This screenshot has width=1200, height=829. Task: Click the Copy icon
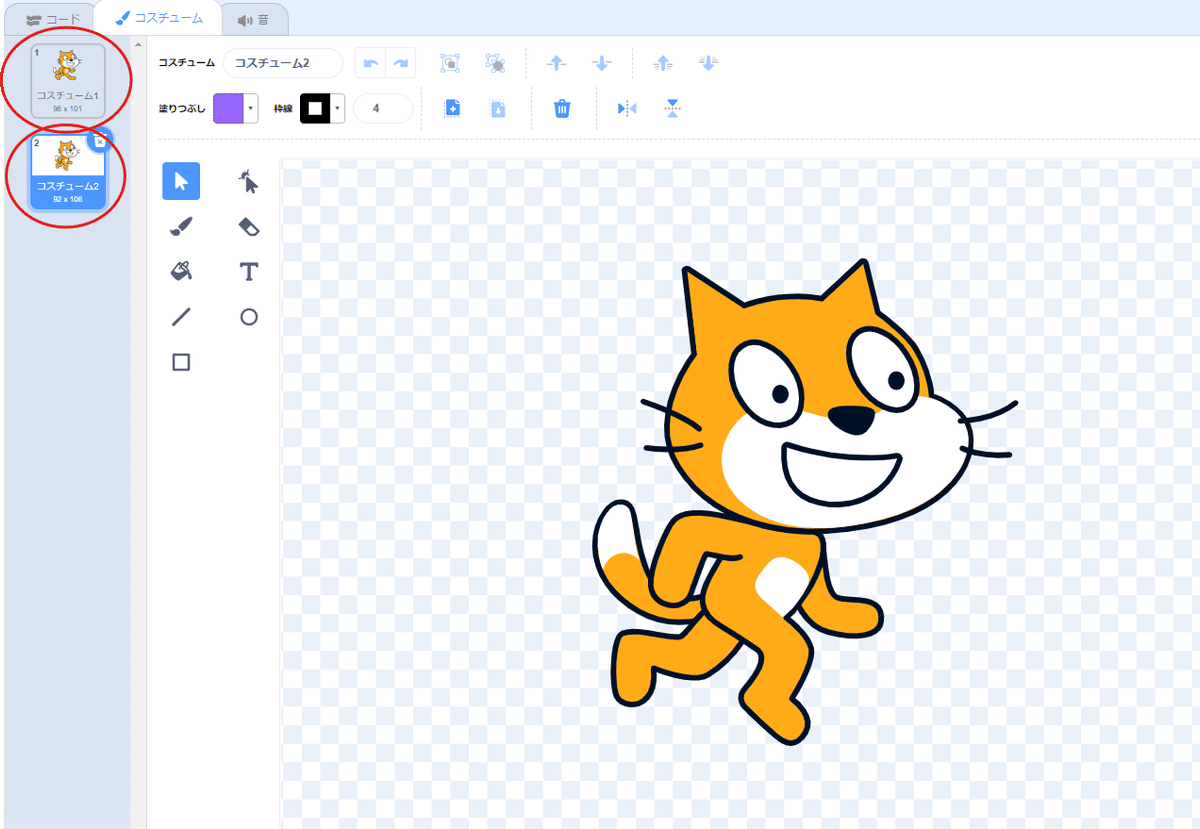pyautogui.click(x=452, y=108)
